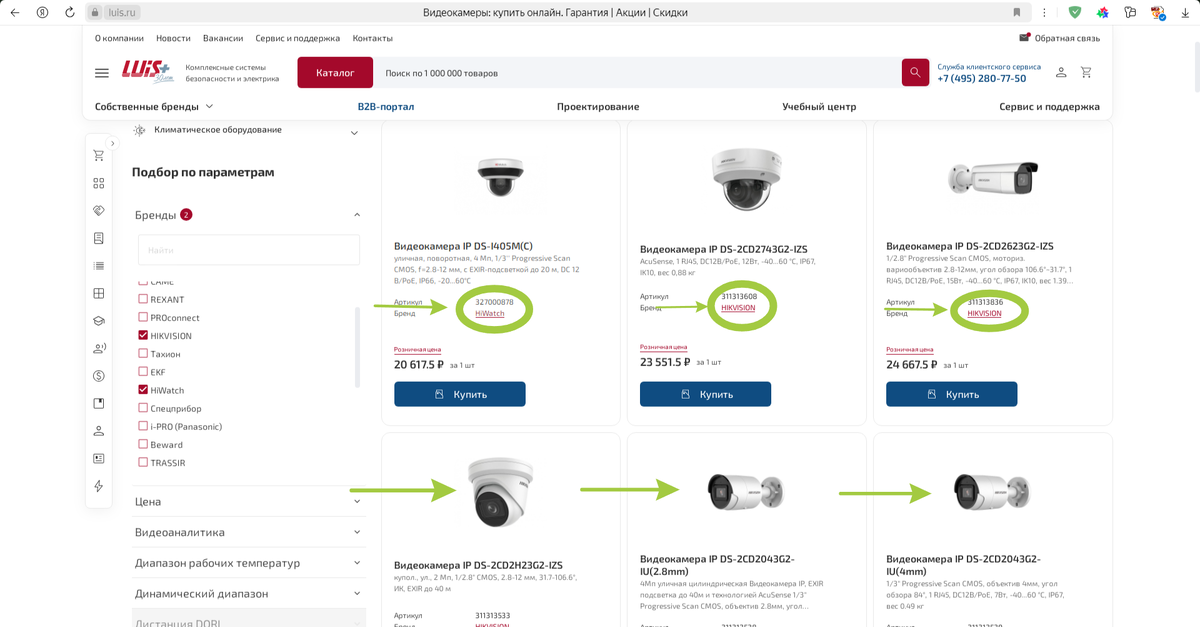Expand the Цена filter section
Image resolution: width=1200 pixels, height=627 pixels.
pos(246,502)
